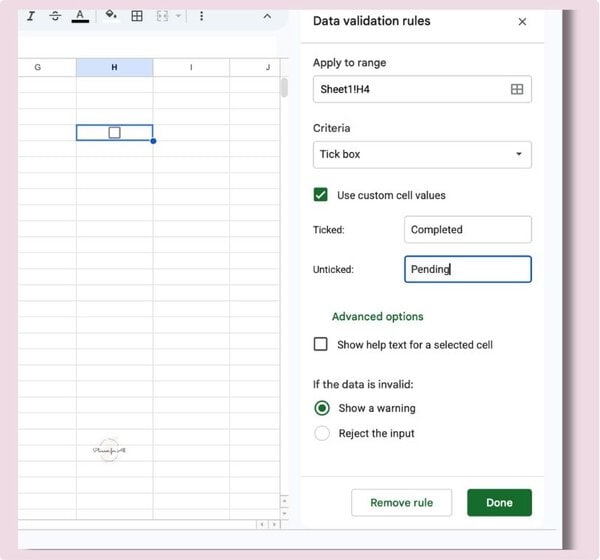Select column H header

click(114, 67)
